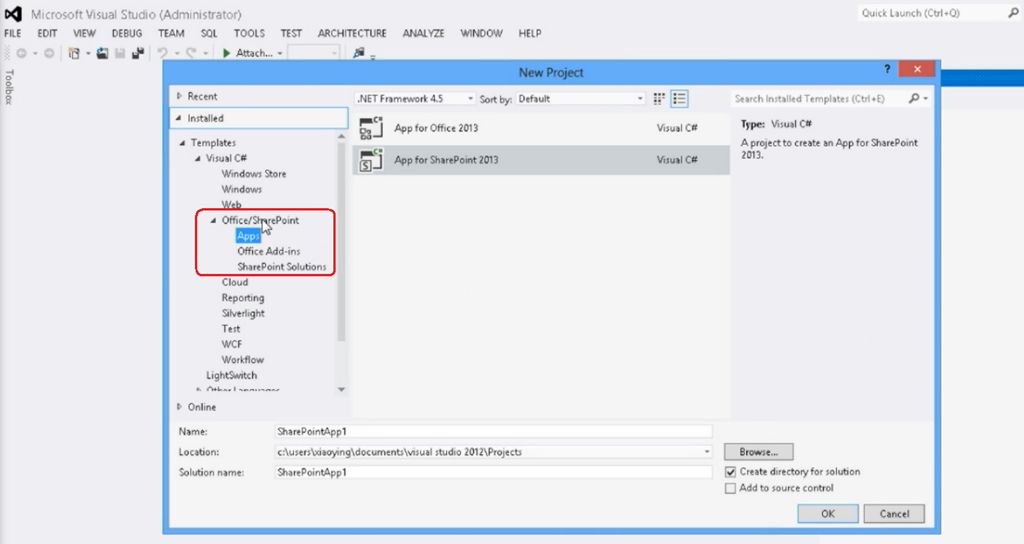
Task: Open the EDIT menu
Action: point(47,33)
